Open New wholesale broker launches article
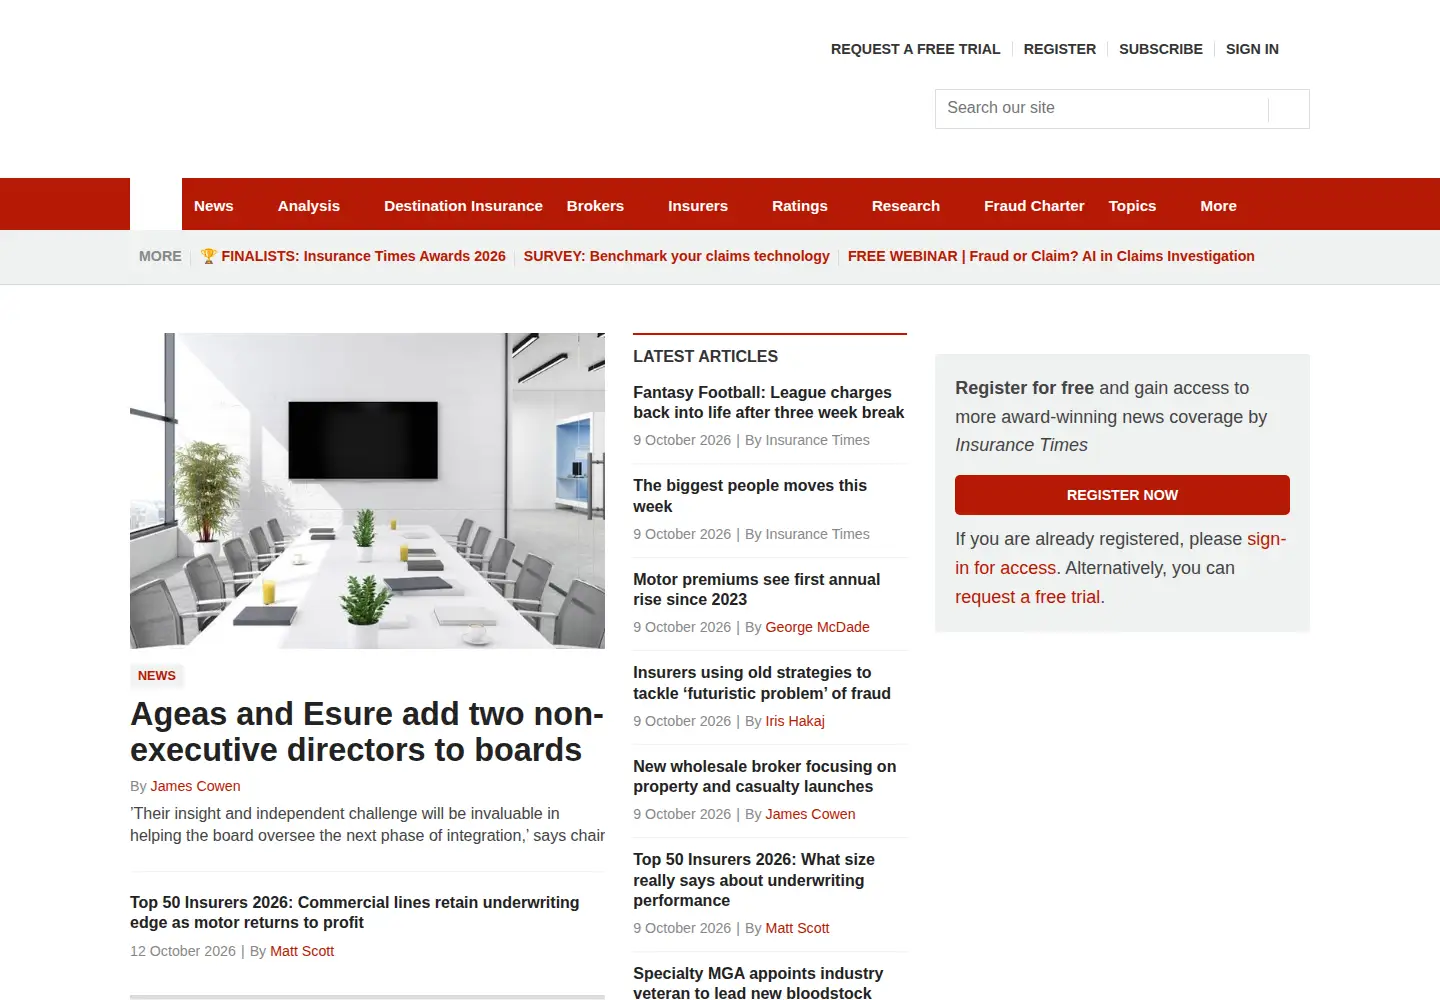This screenshot has height=1000, width=1440. (765, 776)
